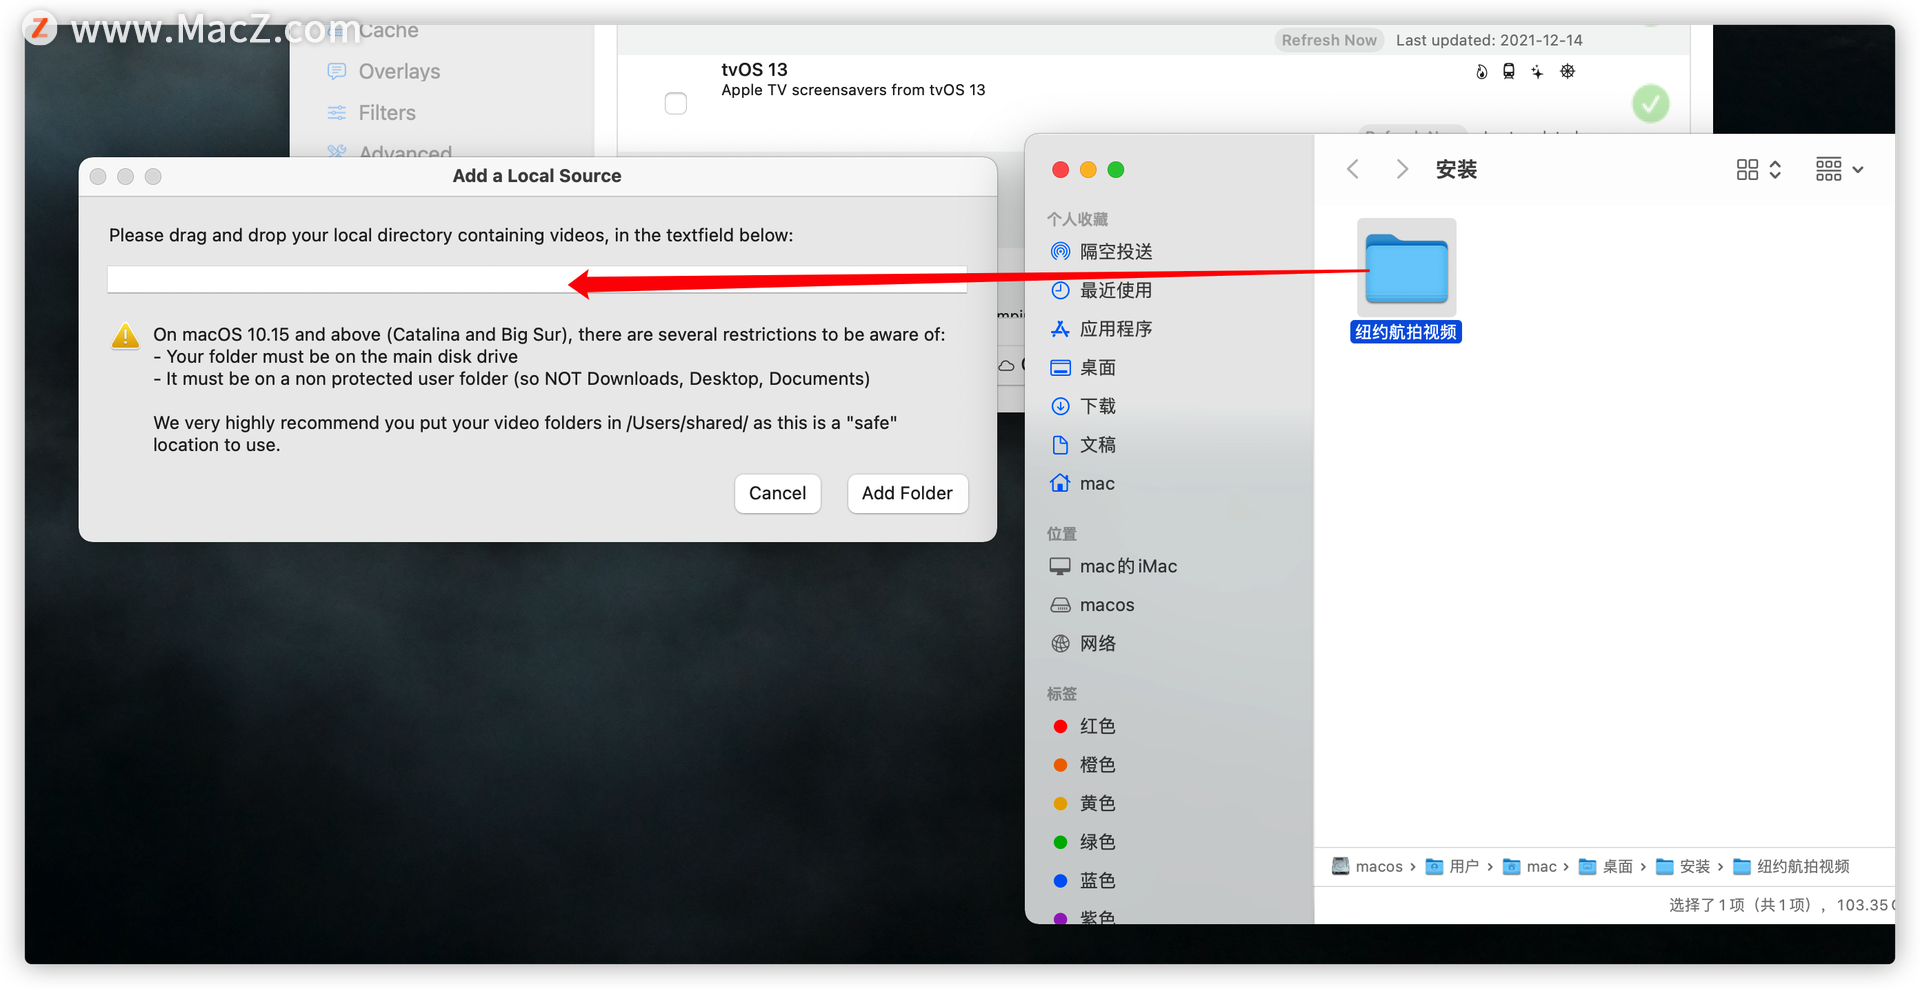Click the clock icon for 最近使用
Screen dimensions: 1920x989
[x=1060, y=290]
